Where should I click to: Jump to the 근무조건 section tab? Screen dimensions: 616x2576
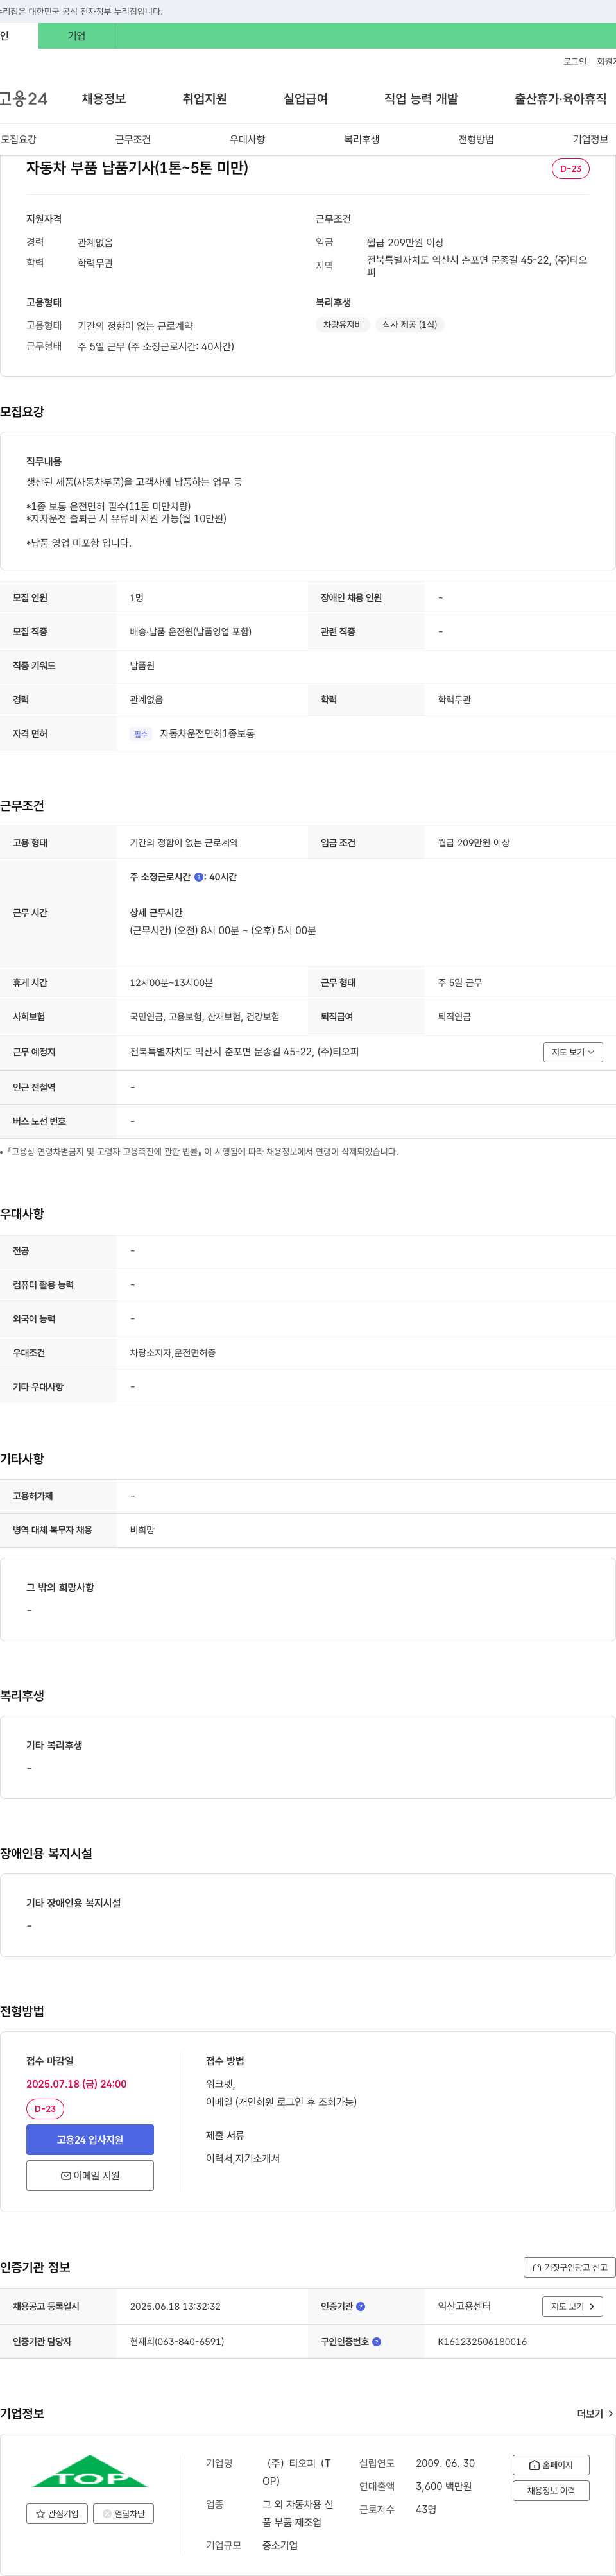click(133, 139)
